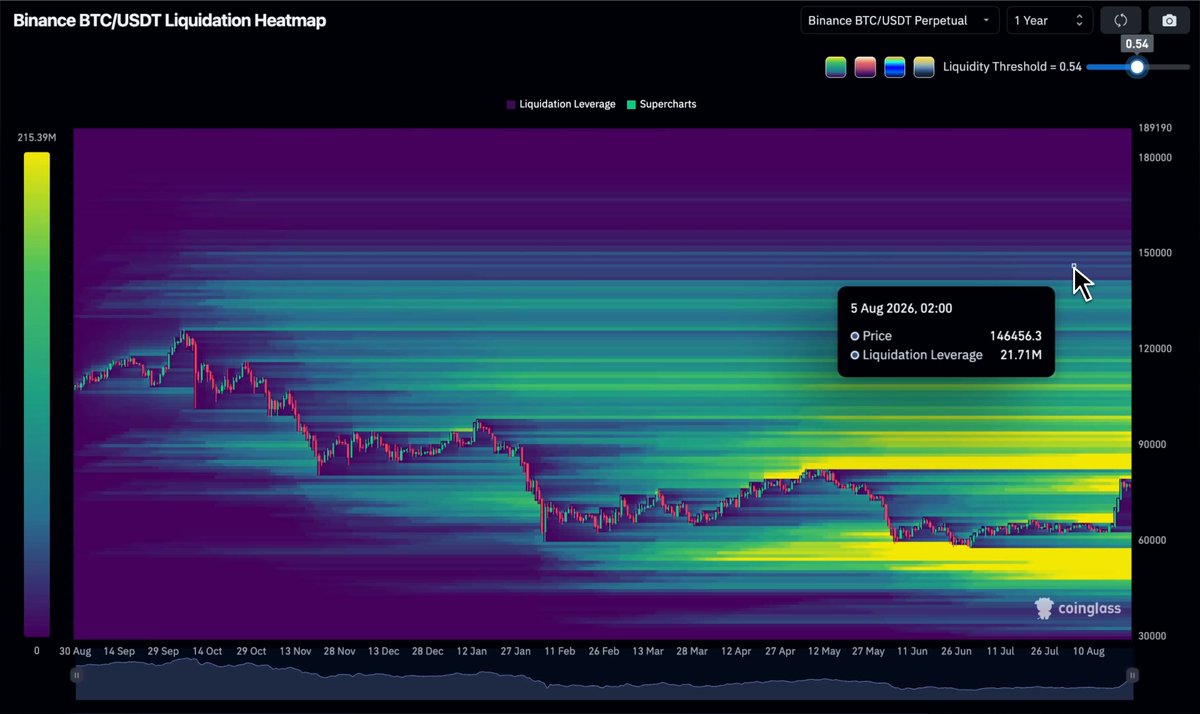Click the refresh chart icon button

click(1120, 20)
